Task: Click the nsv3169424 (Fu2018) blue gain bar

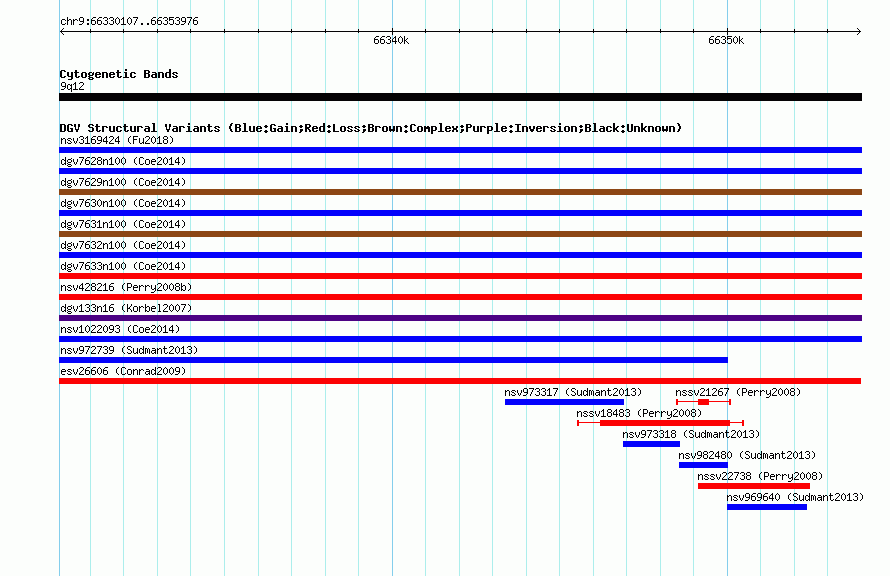Action: tap(460, 150)
